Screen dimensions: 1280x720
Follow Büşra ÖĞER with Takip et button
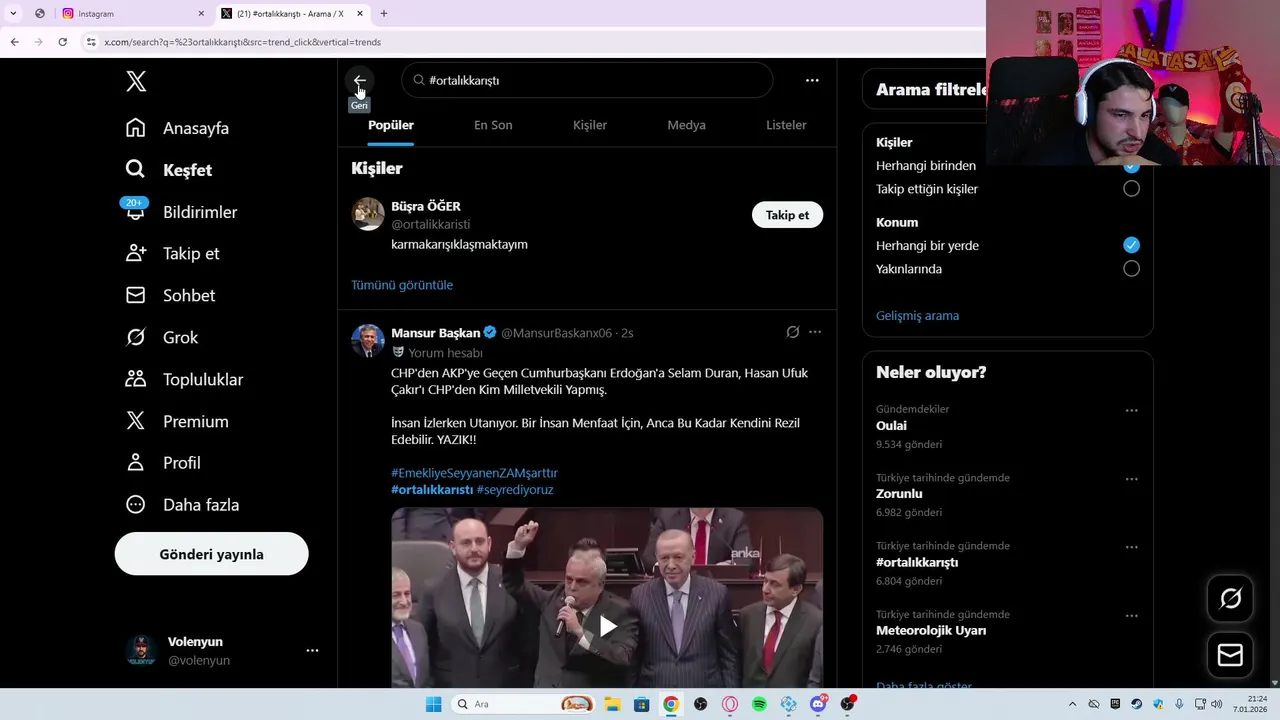[x=787, y=215]
